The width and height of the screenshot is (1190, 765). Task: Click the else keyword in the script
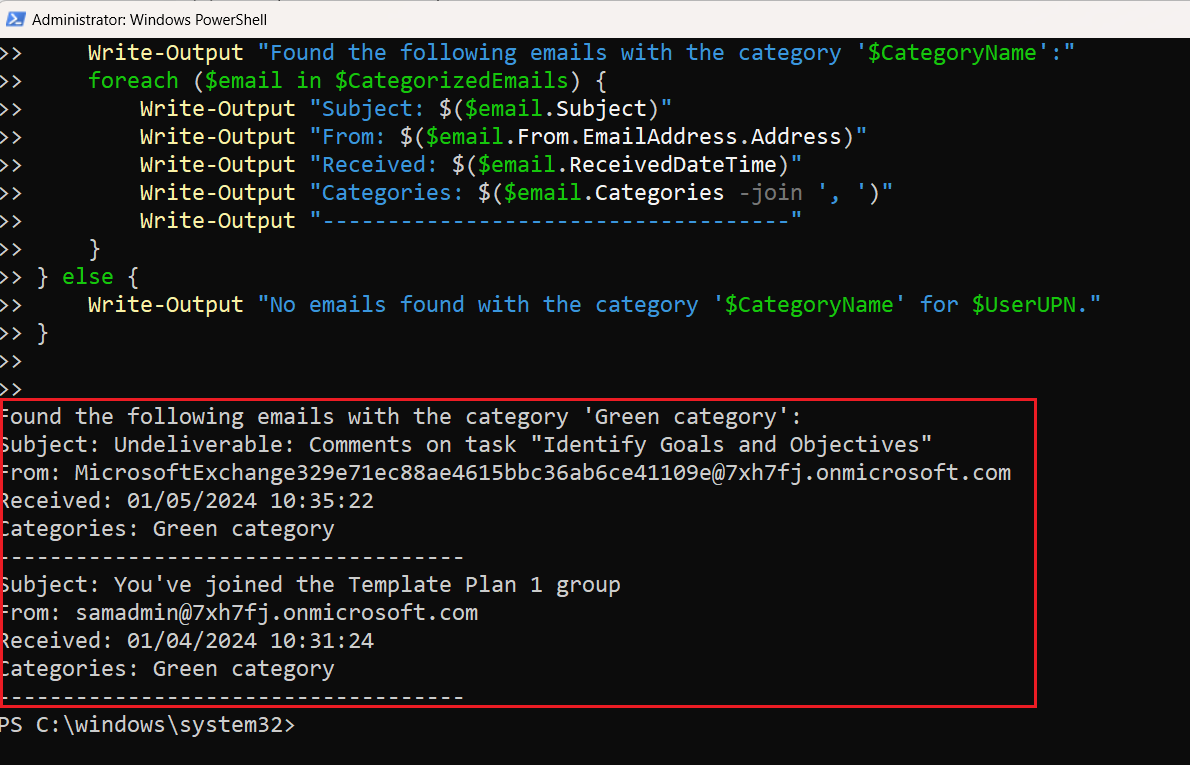87,276
